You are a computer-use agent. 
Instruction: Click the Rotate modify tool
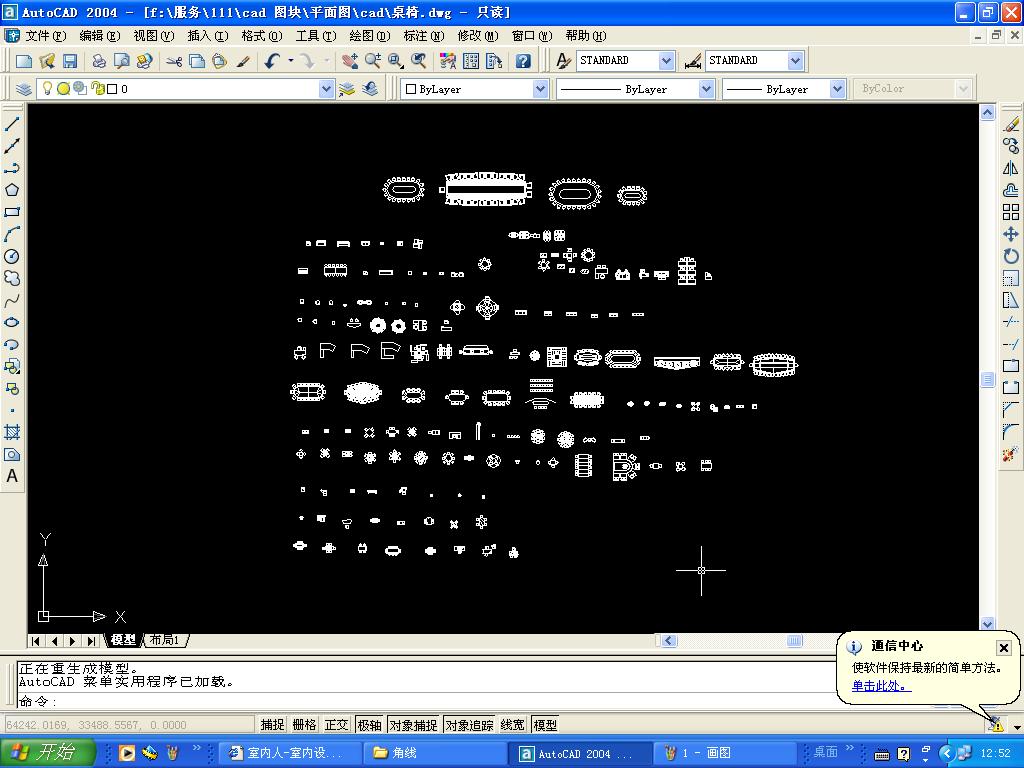pos(1011,256)
